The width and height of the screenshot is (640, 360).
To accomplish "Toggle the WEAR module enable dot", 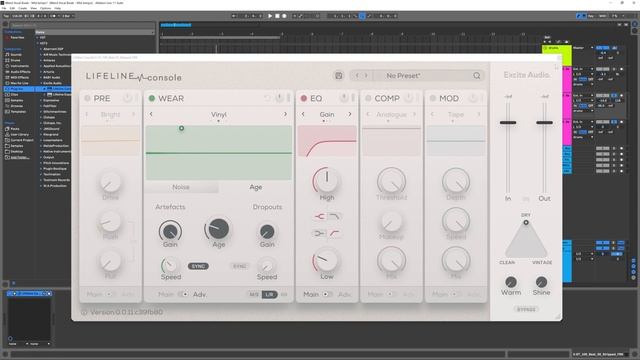I will (x=152, y=98).
